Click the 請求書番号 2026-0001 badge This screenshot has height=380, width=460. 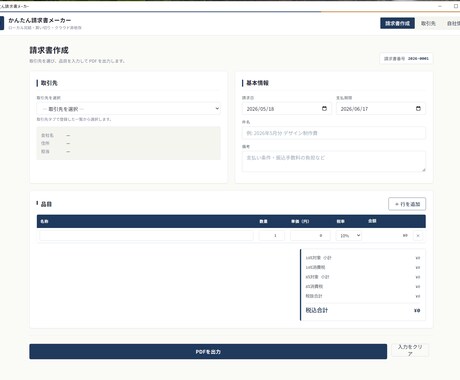coord(406,59)
